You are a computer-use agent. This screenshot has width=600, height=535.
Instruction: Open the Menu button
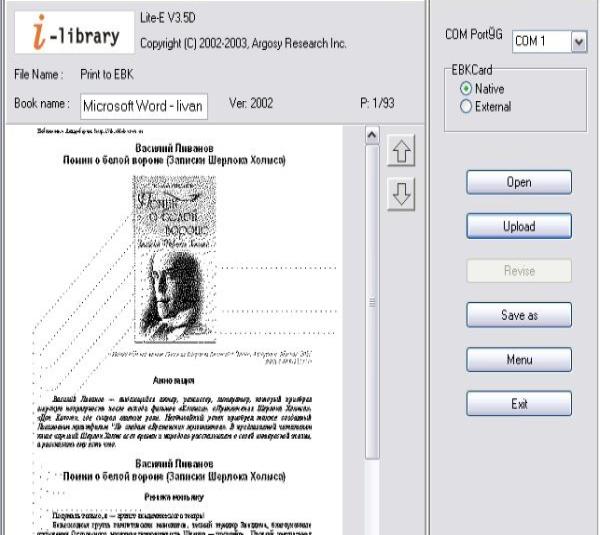(519, 359)
